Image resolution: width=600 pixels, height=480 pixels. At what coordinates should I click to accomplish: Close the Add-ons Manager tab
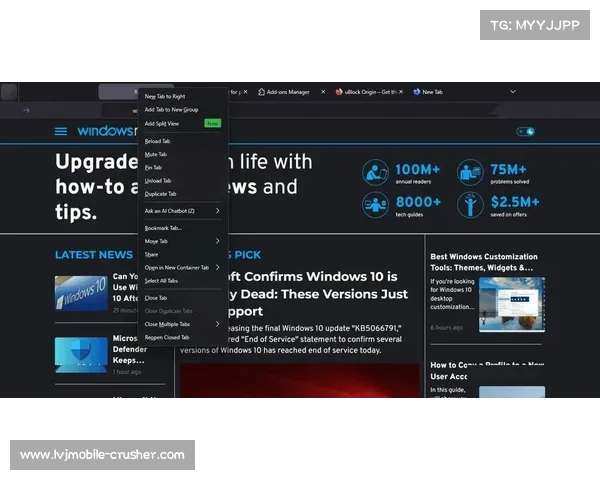point(322,92)
